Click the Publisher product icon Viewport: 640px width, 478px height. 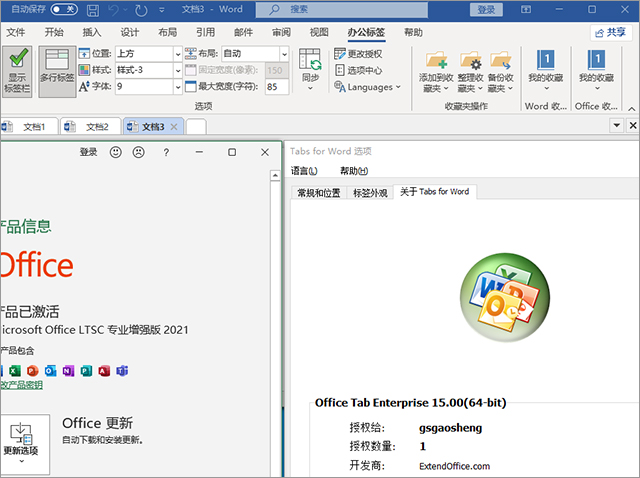click(86, 371)
